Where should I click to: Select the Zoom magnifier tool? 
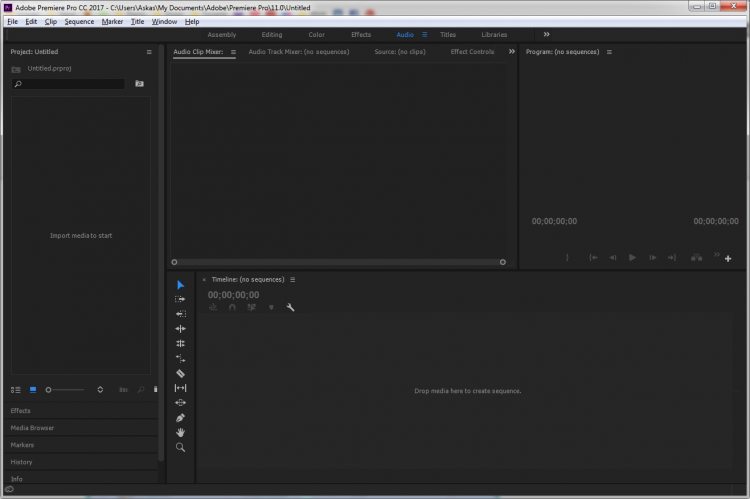pyautogui.click(x=180, y=447)
